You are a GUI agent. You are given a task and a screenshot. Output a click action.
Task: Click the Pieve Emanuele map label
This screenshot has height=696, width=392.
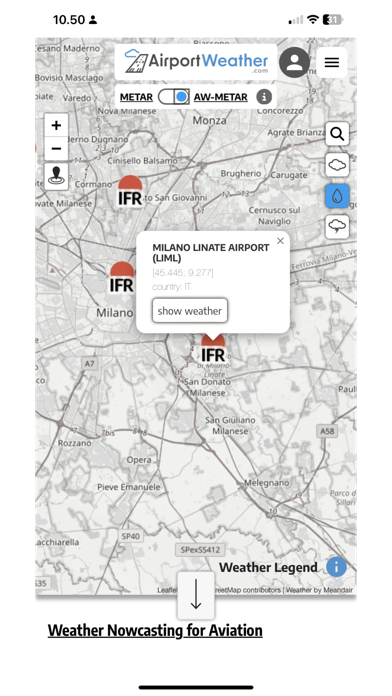tap(129, 487)
